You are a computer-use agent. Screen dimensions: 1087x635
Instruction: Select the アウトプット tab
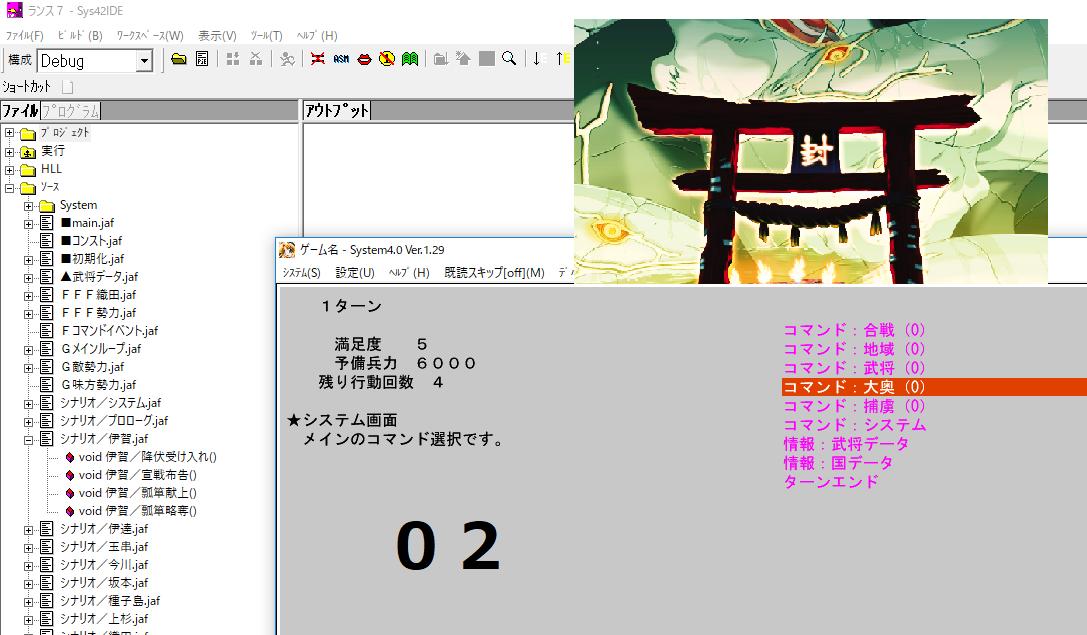click(337, 110)
